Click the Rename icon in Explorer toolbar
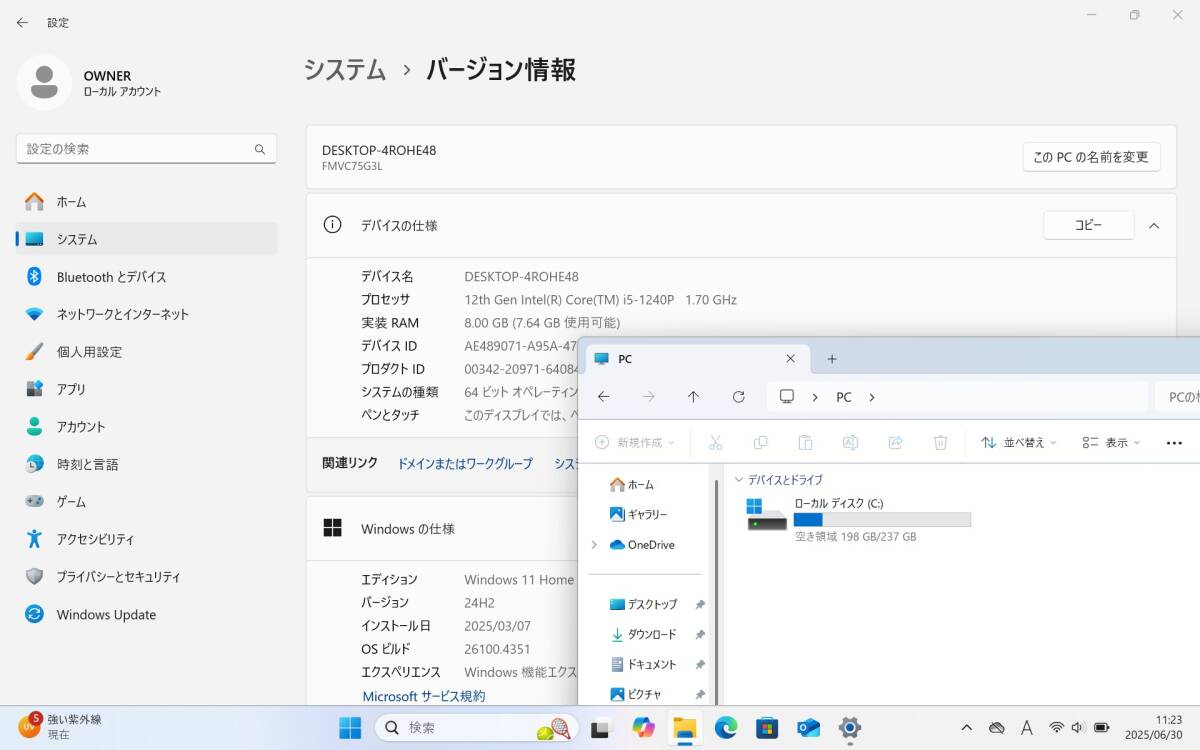Viewport: 1200px width, 750px height. pyautogui.click(x=850, y=442)
